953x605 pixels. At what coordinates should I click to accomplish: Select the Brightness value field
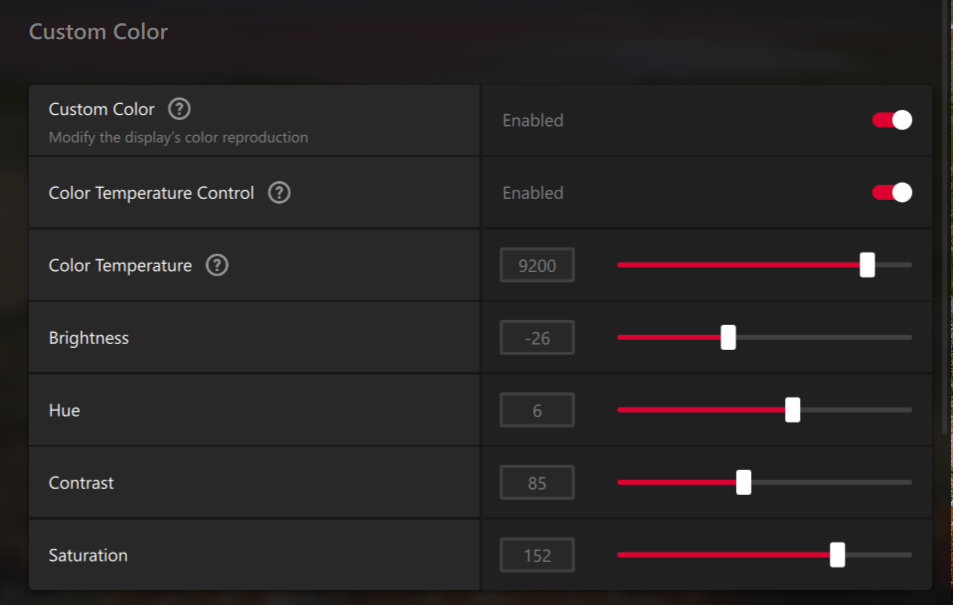pyautogui.click(x=538, y=338)
